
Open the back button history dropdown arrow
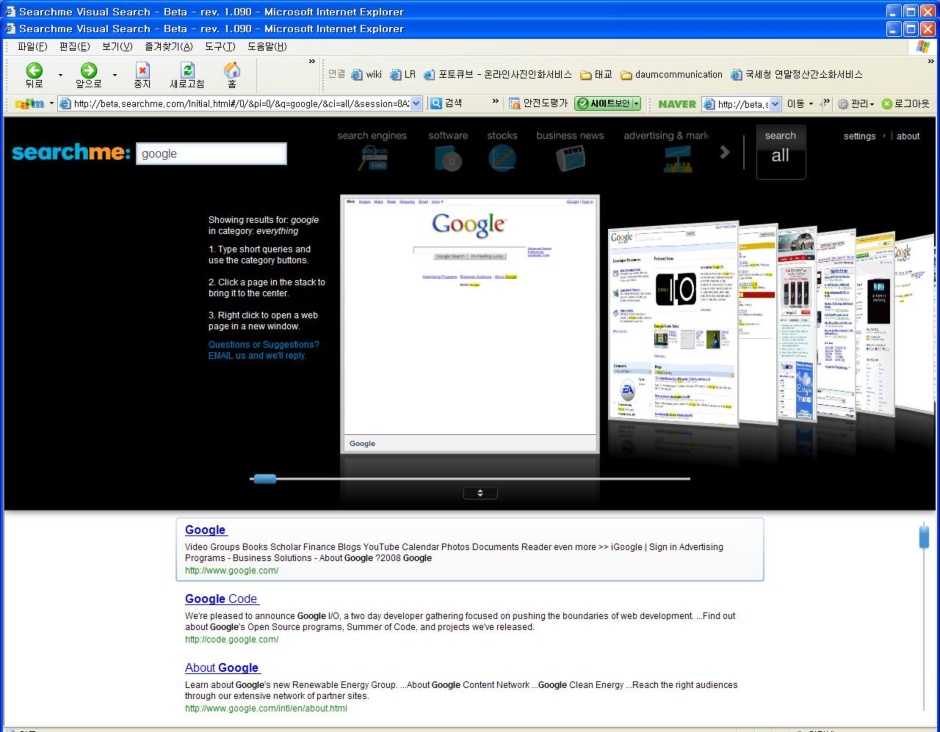[x=60, y=75]
